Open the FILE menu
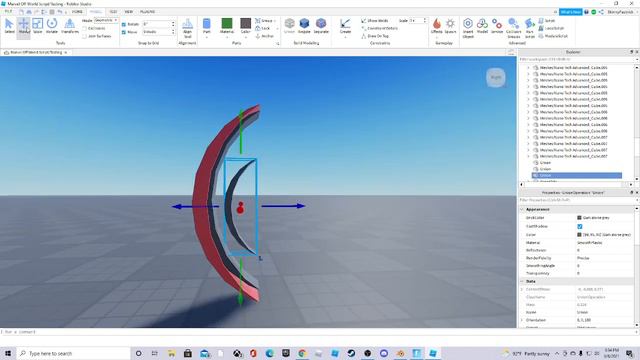 pyautogui.click(x=8, y=11)
